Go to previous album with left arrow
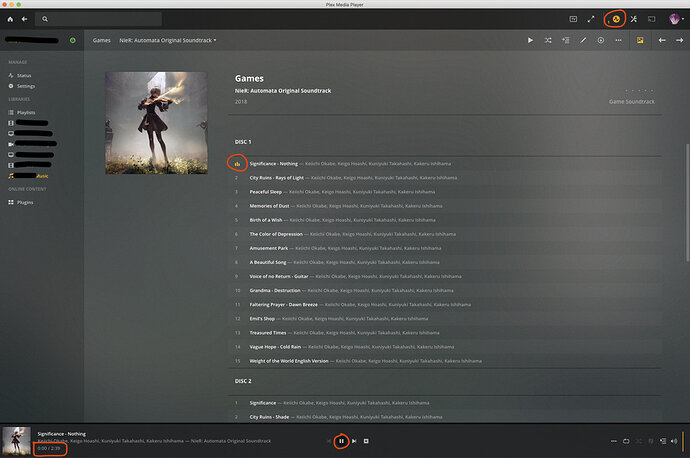This screenshot has height=458, width=690. tap(662, 40)
